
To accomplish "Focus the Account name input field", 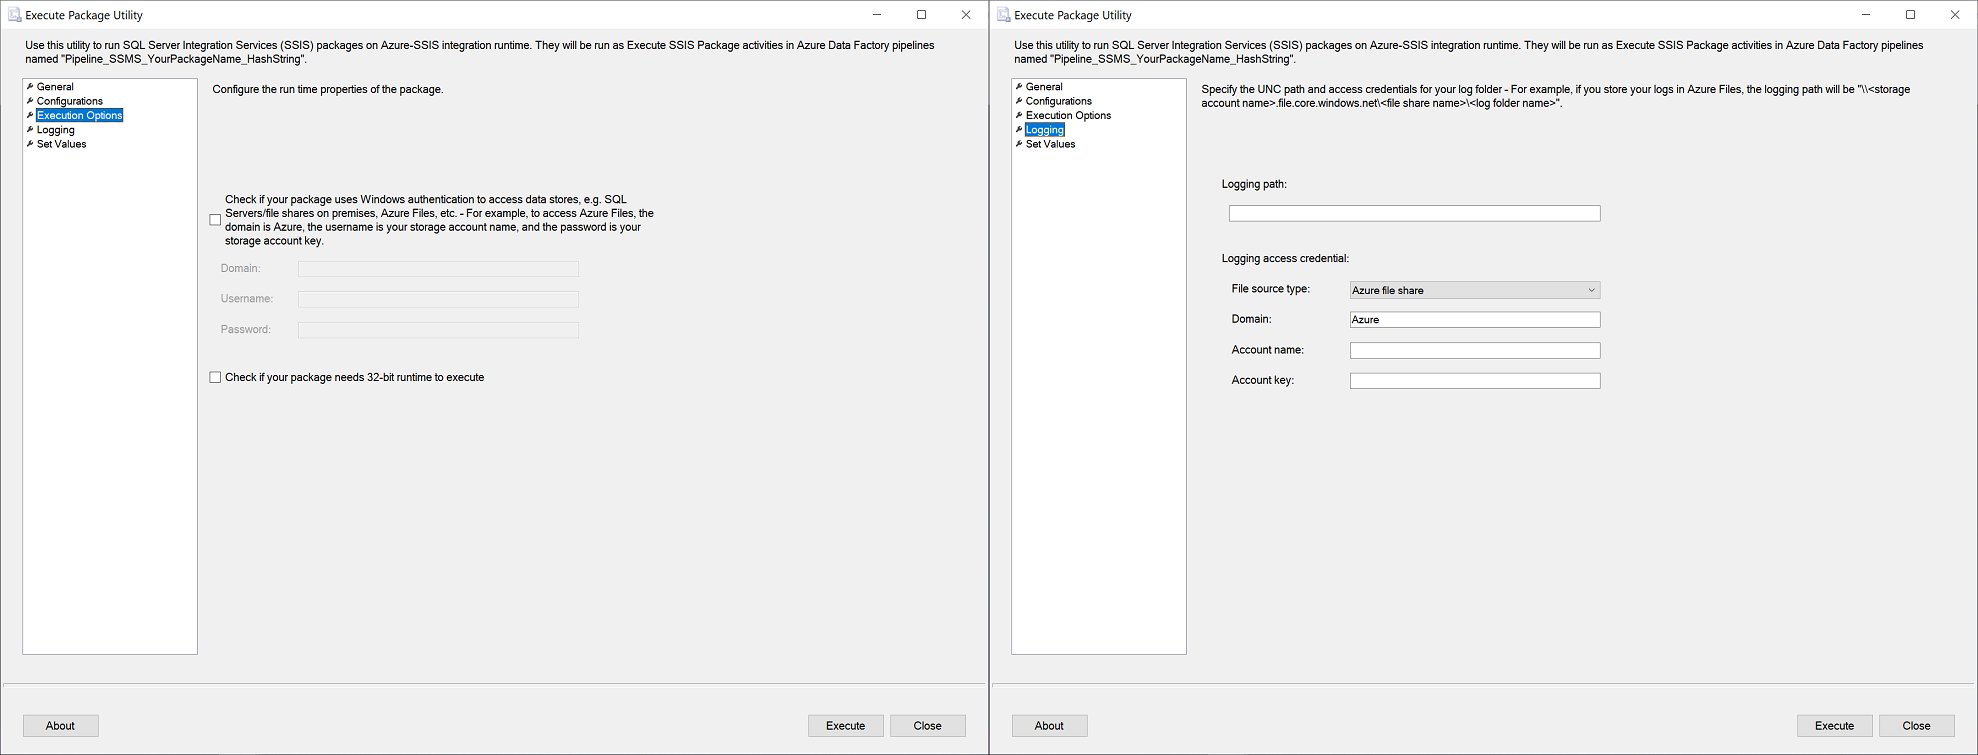I will (1475, 351).
